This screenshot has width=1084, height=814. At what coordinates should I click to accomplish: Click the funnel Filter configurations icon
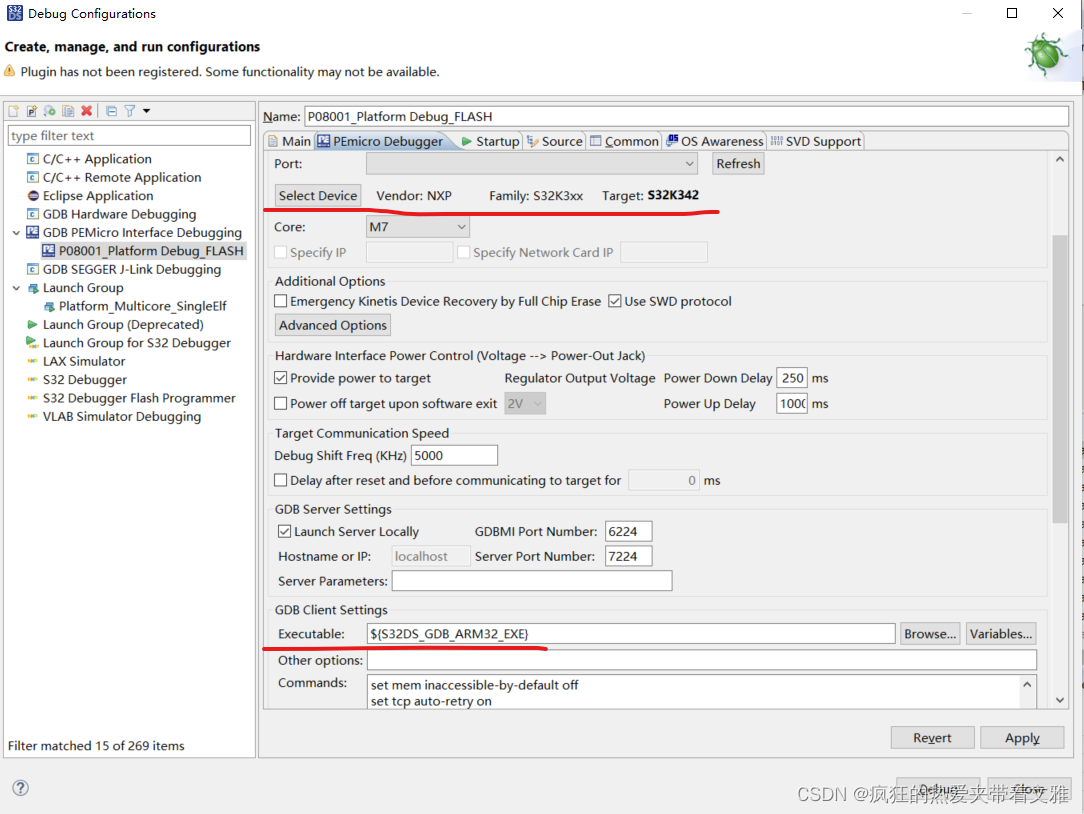point(129,111)
